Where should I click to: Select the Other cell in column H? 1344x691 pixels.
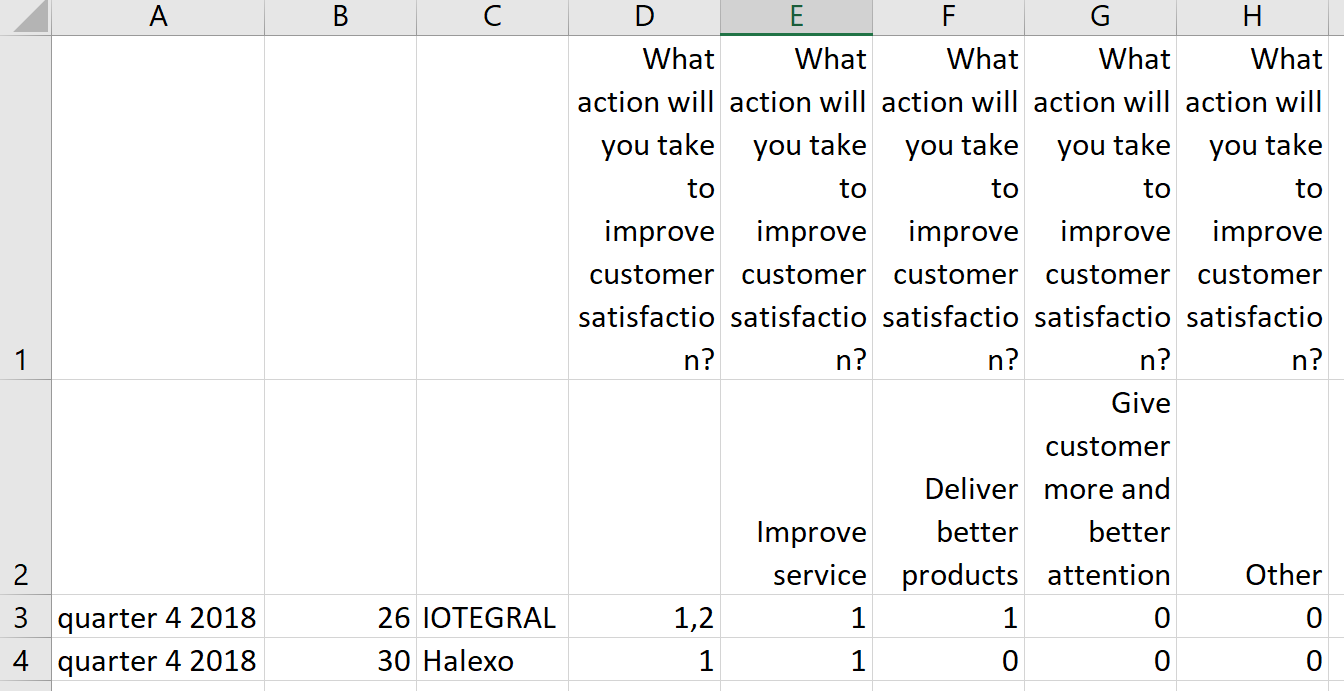1253,487
